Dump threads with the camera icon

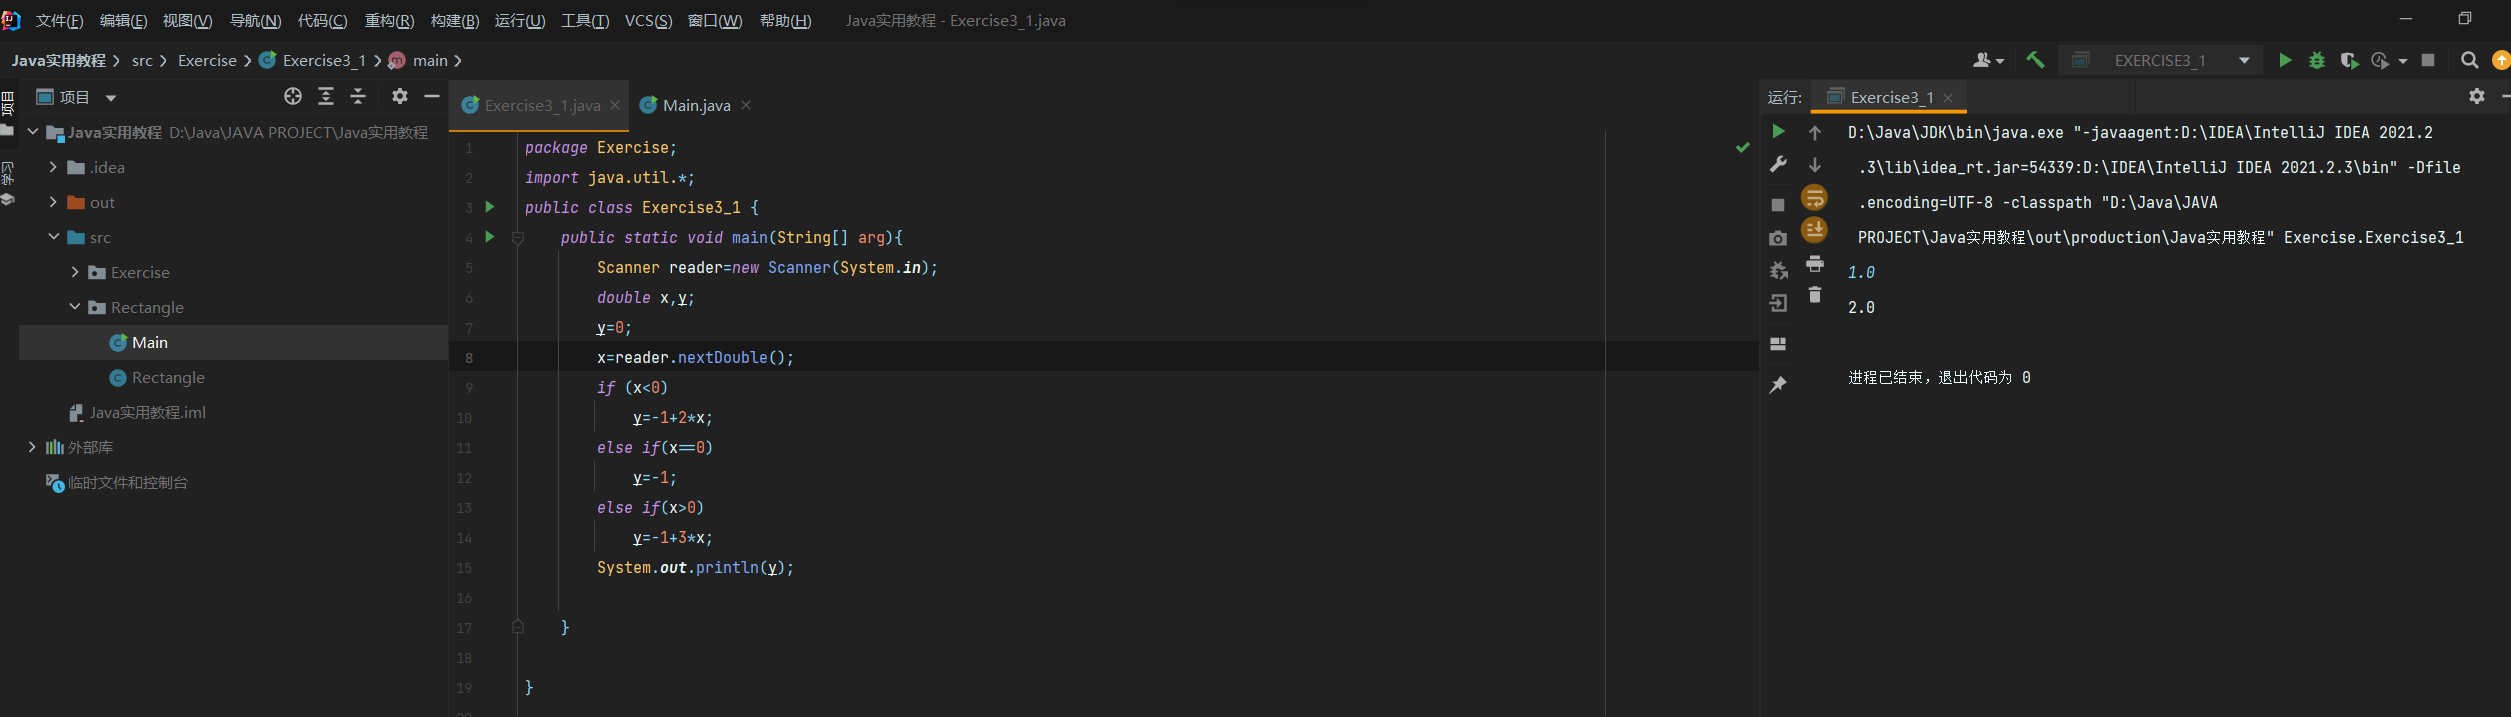[1778, 238]
